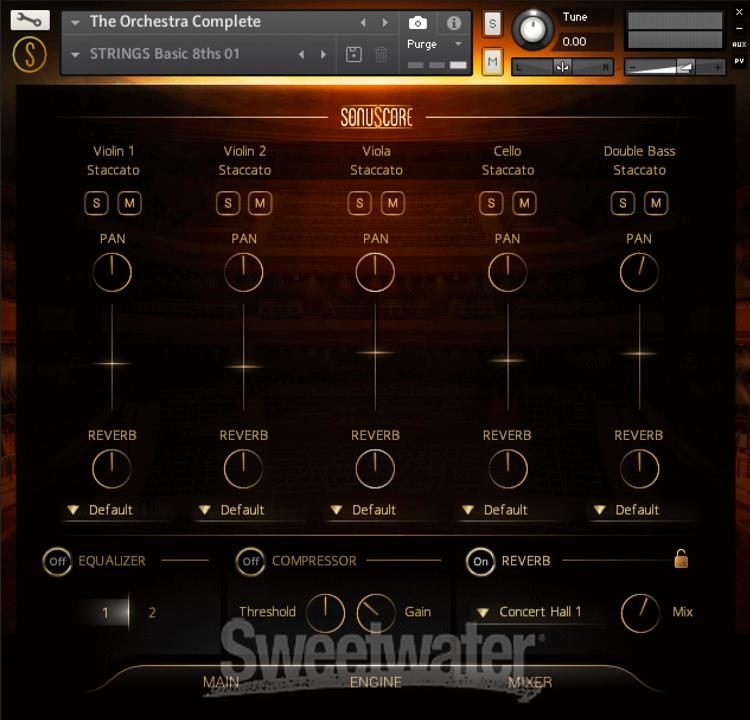This screenshot has width=750, height=720.
Task: Select the previous snapshot next to STRINGS Basic 8ths 01
Action: coord(301,55)
